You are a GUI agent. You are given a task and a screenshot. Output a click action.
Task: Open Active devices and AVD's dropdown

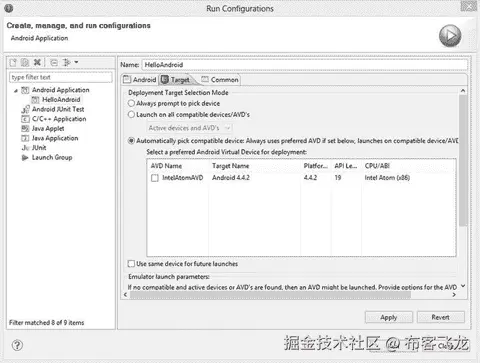coord(189,128)
